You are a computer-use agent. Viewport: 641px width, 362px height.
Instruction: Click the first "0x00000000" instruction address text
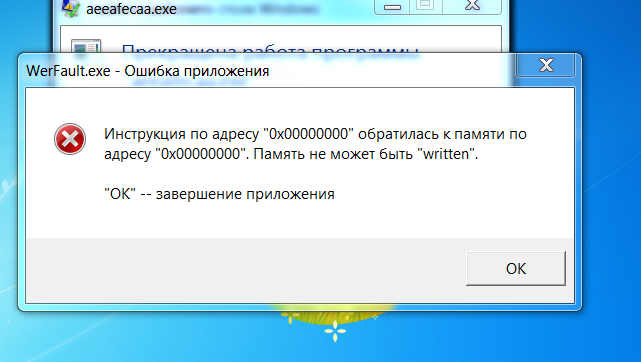(308, 134)
